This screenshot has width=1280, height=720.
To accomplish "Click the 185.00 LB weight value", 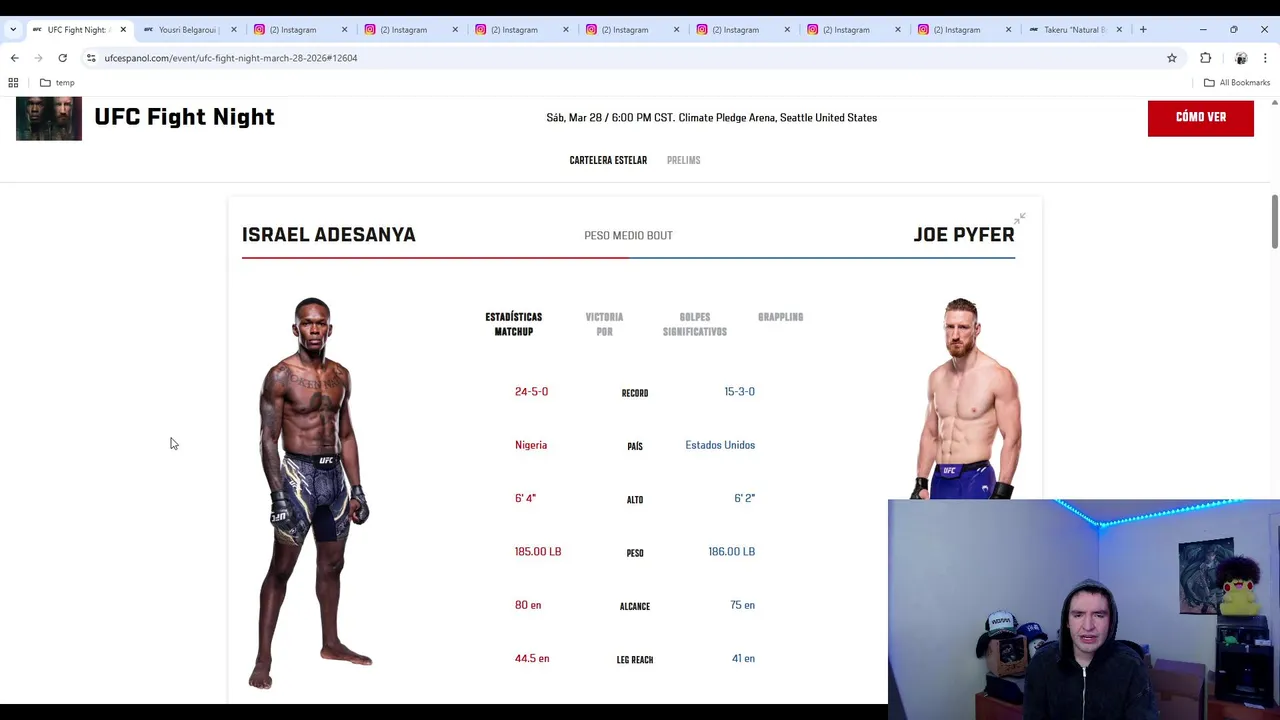I will click(538, 552).
